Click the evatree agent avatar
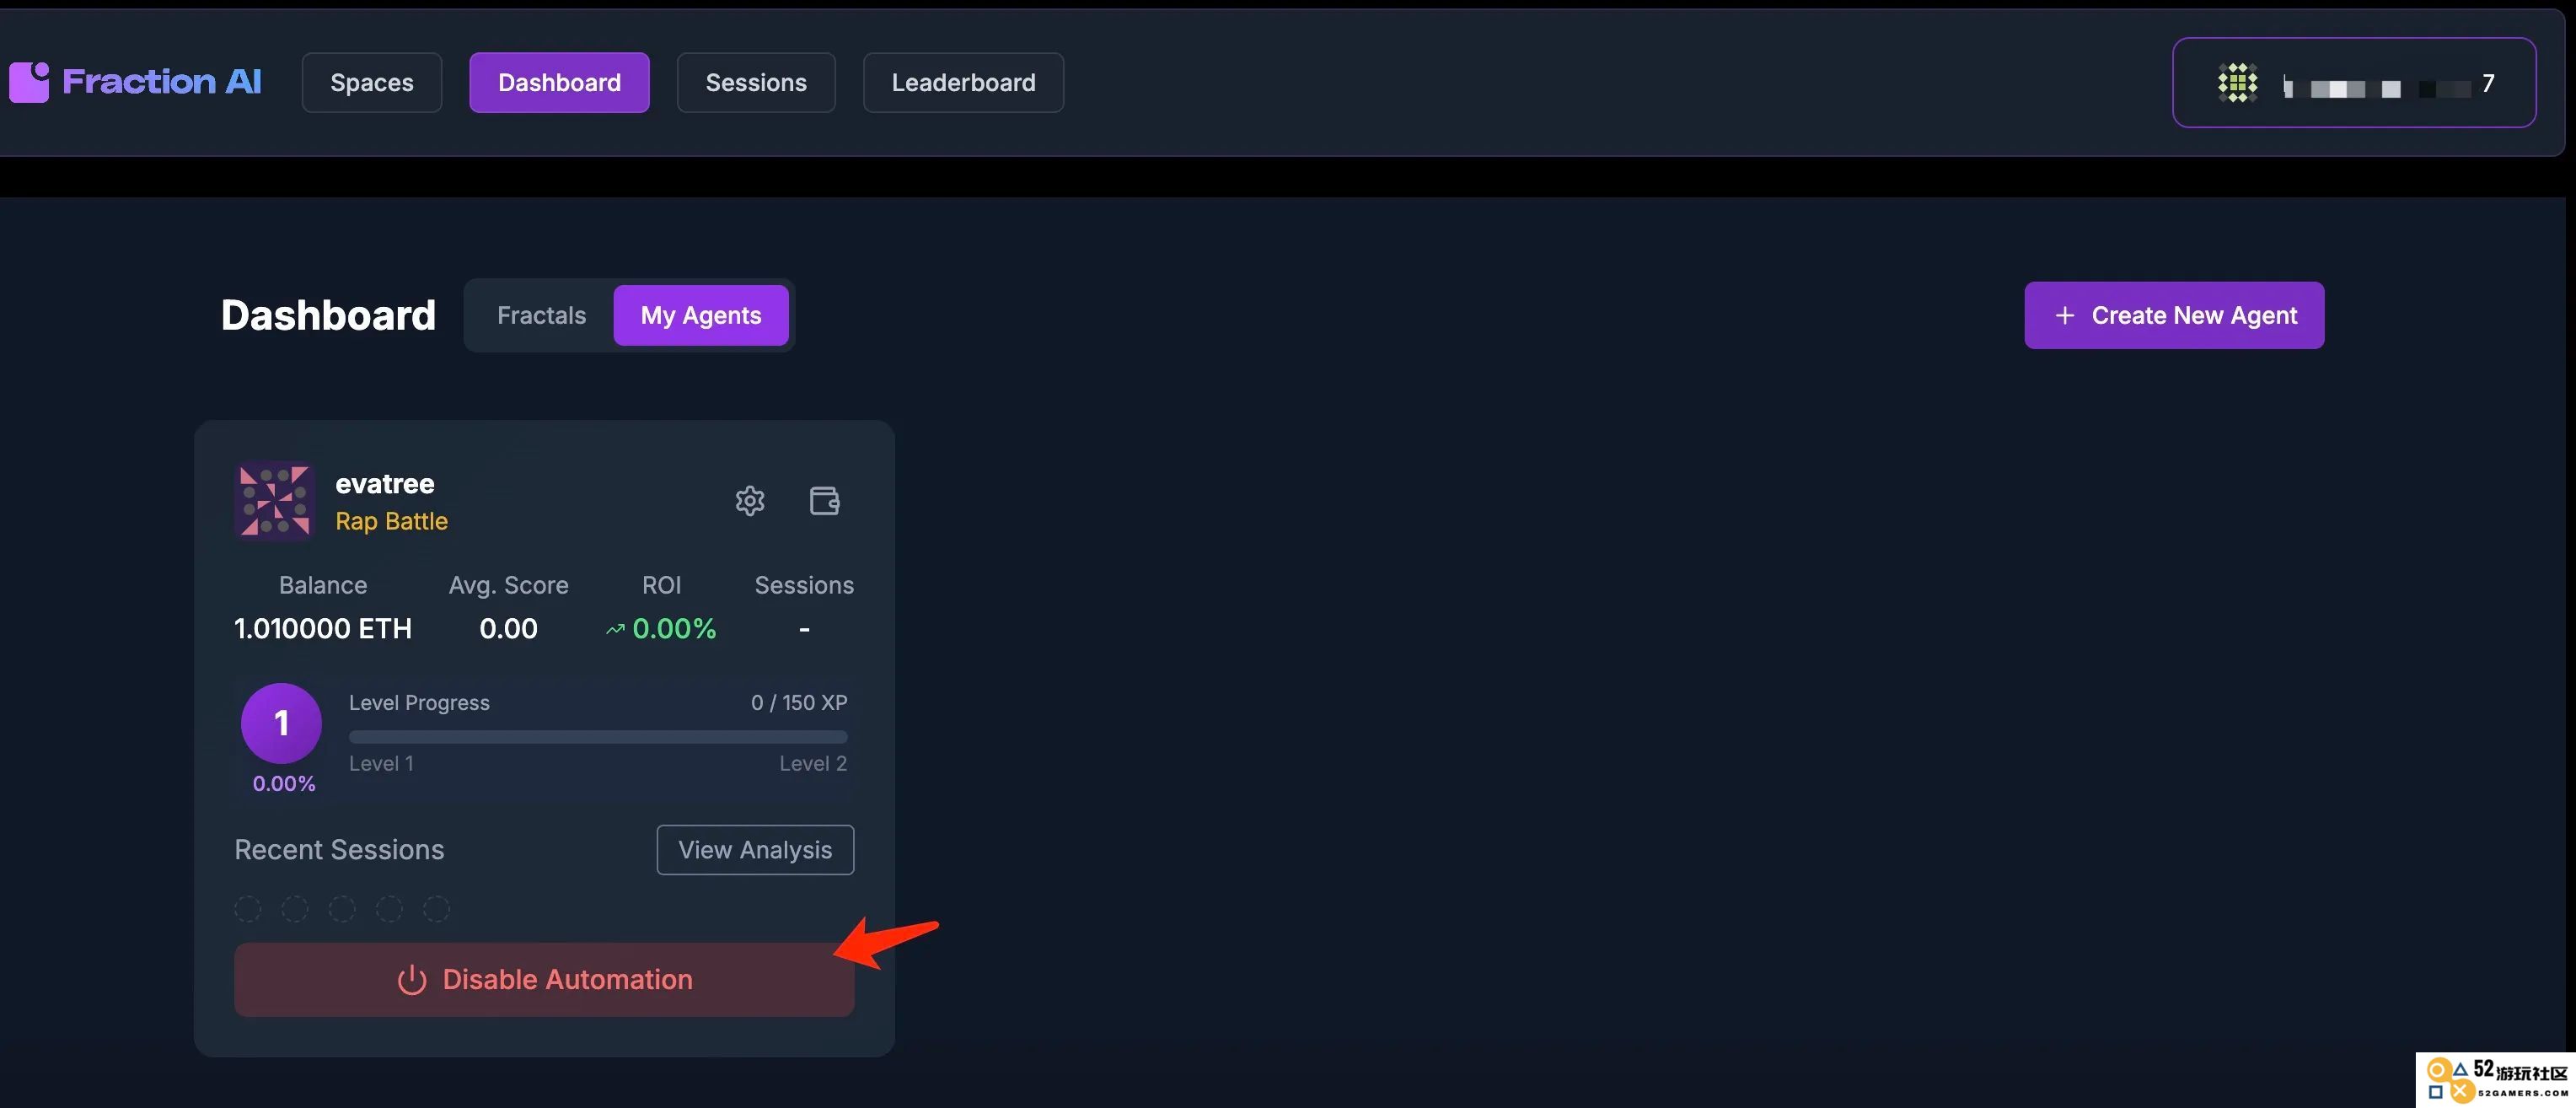 tap(275, 500)
